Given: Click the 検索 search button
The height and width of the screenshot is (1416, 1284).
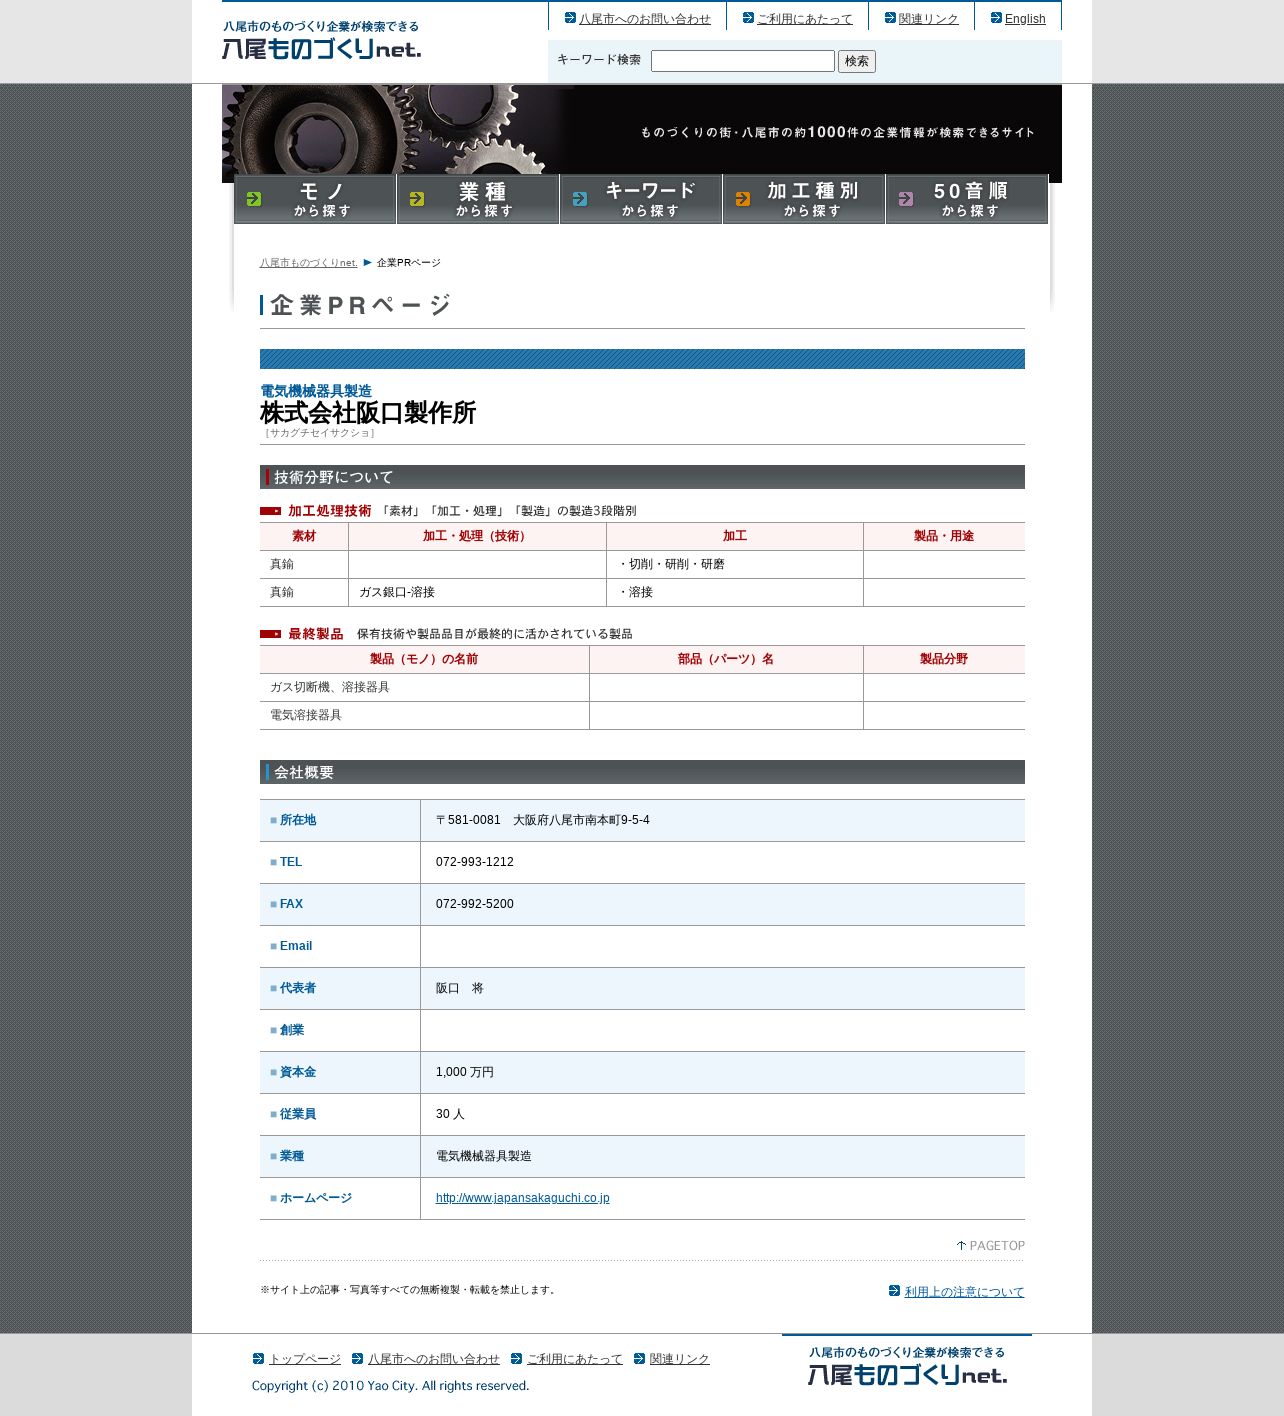Looking at the screenshot, I should point(857,61).
